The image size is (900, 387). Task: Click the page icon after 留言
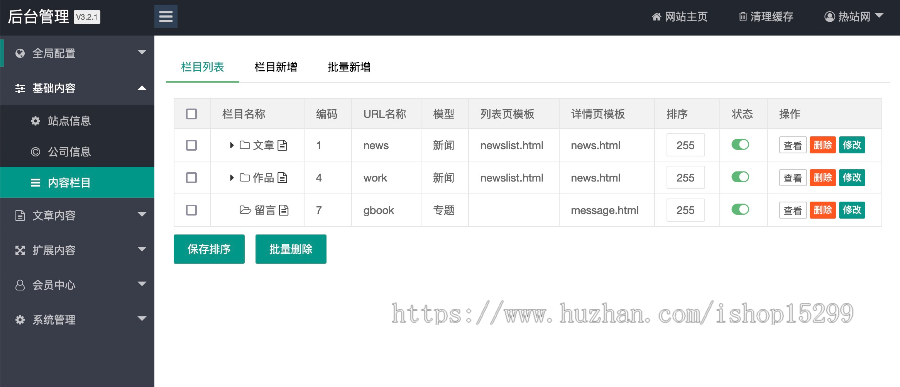[x=284, y=210]
